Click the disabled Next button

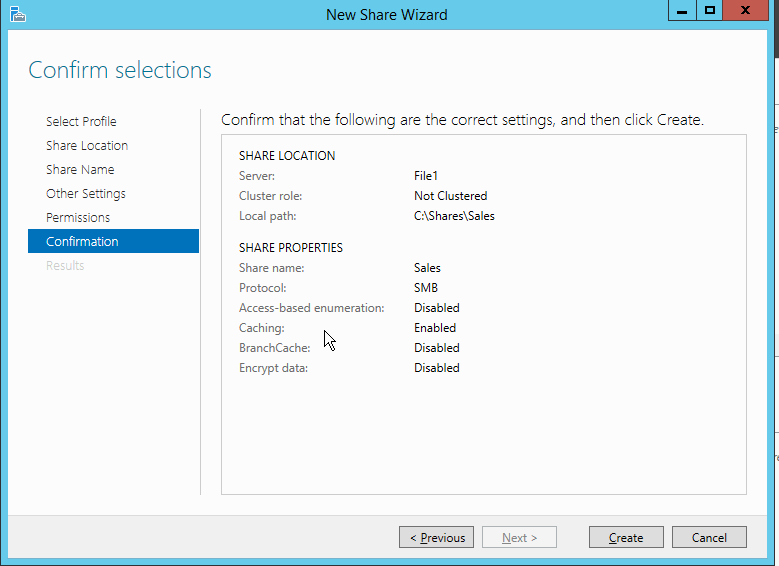tap(519, 537)
